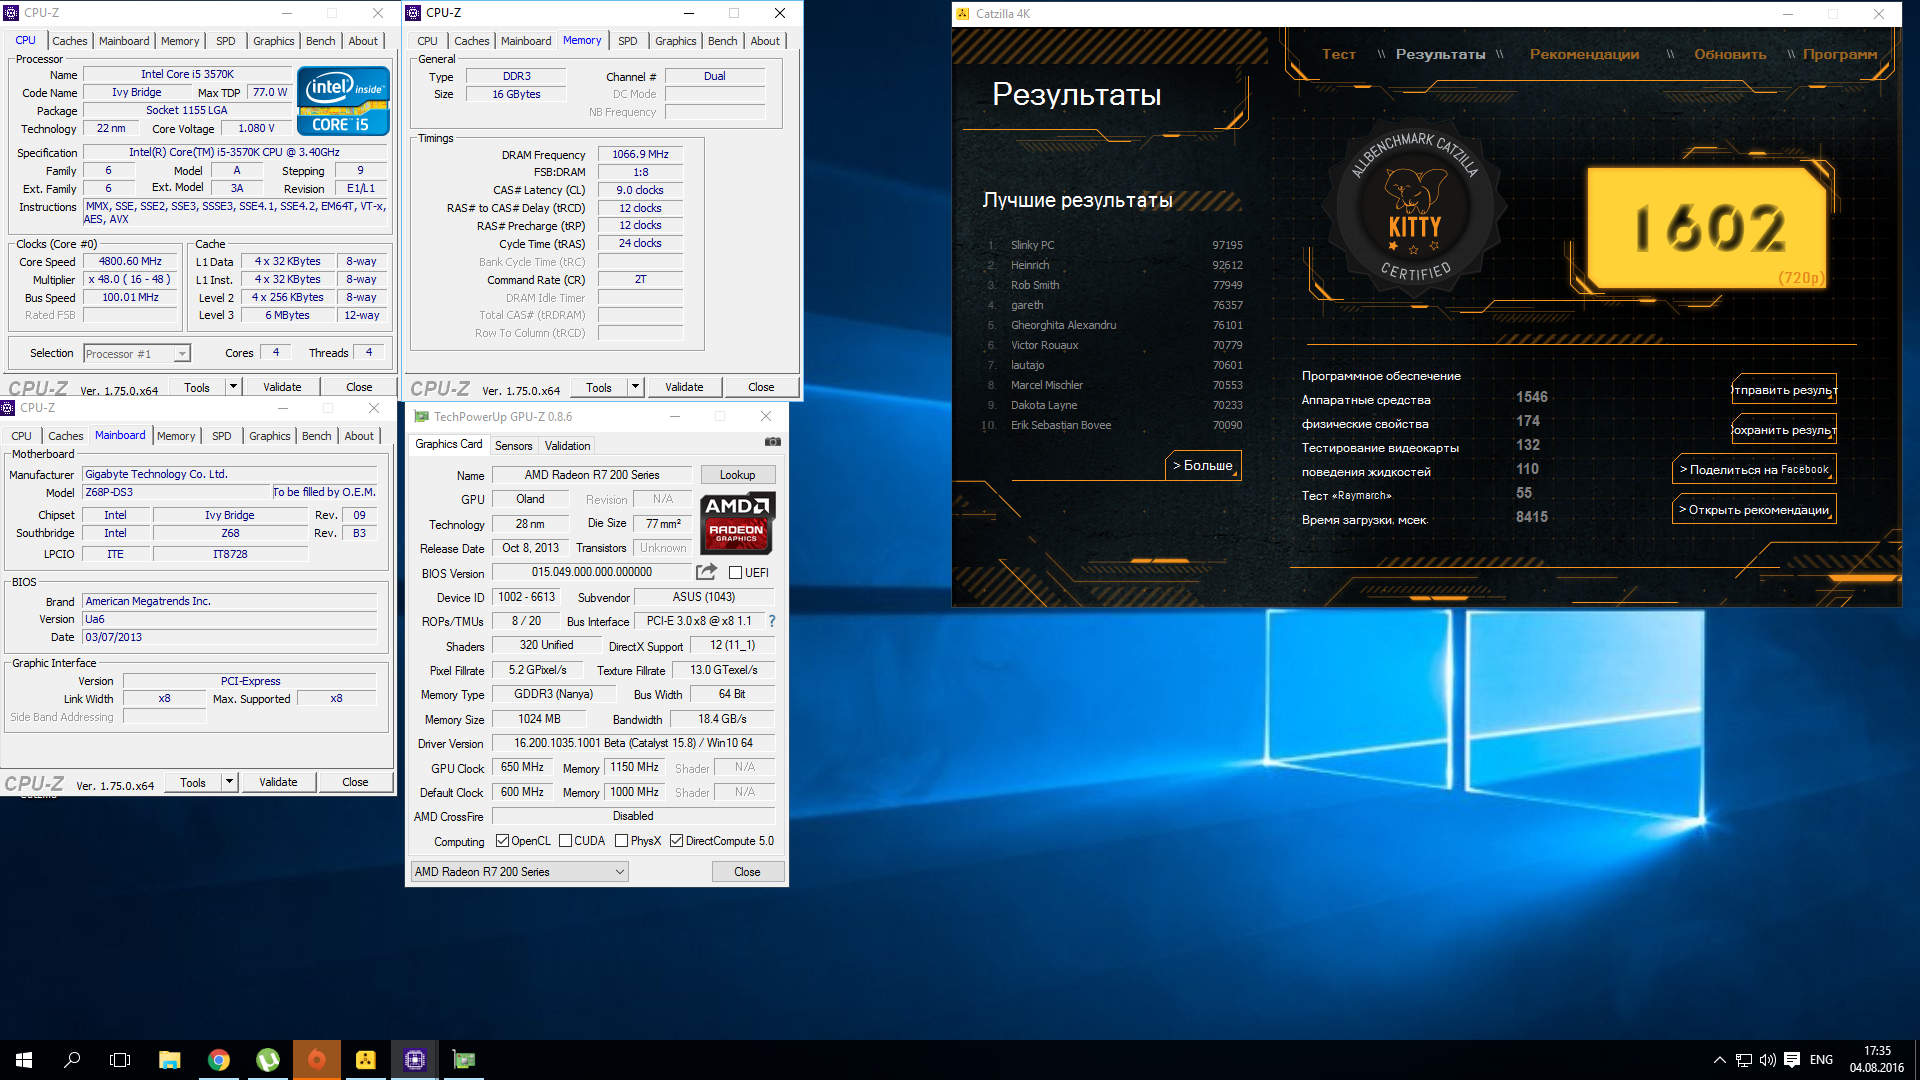Open Google Chrome from the taskbar
This screenshot has width=1920, height=1080.
tap(218, 1060)
